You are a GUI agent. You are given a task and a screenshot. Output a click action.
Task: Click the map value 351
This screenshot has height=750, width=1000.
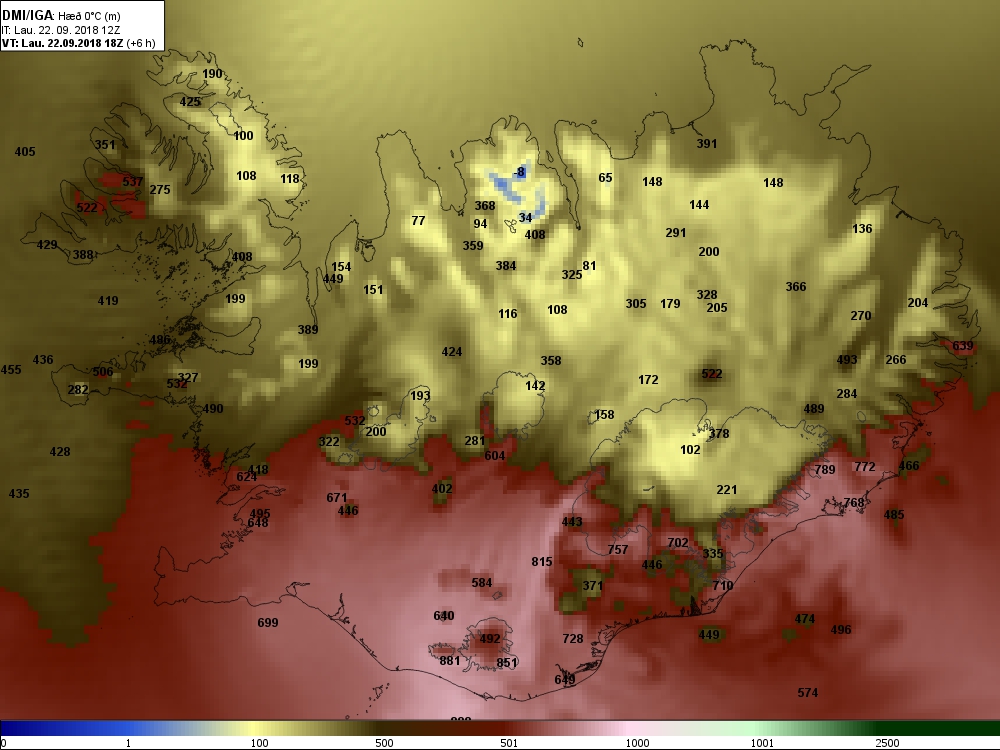[105, 144]
